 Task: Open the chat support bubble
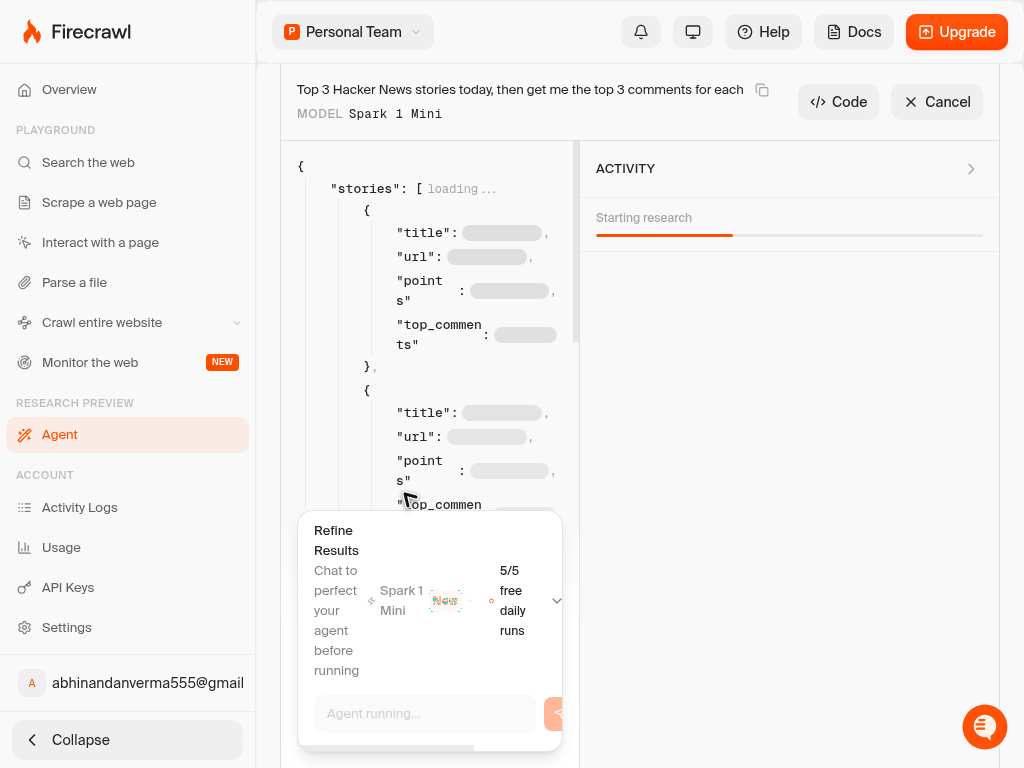pos(984,727)
